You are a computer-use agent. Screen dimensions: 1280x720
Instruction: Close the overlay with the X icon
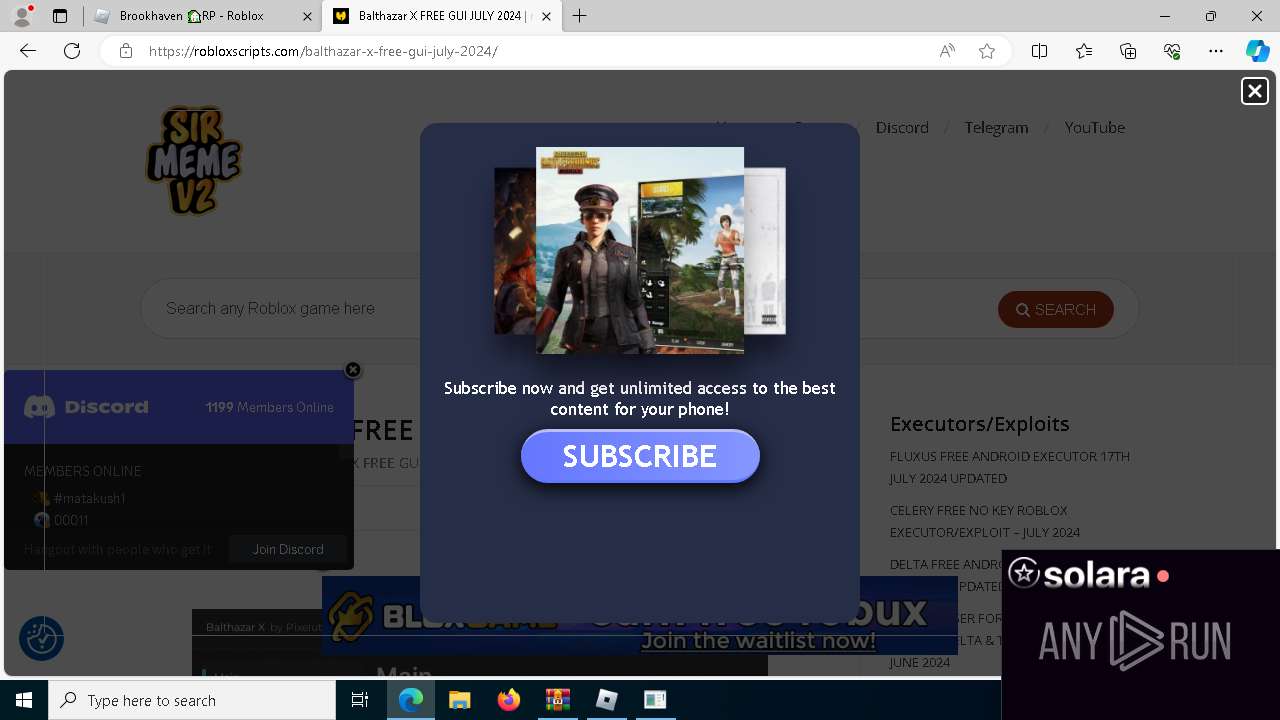pos(1254,91)
